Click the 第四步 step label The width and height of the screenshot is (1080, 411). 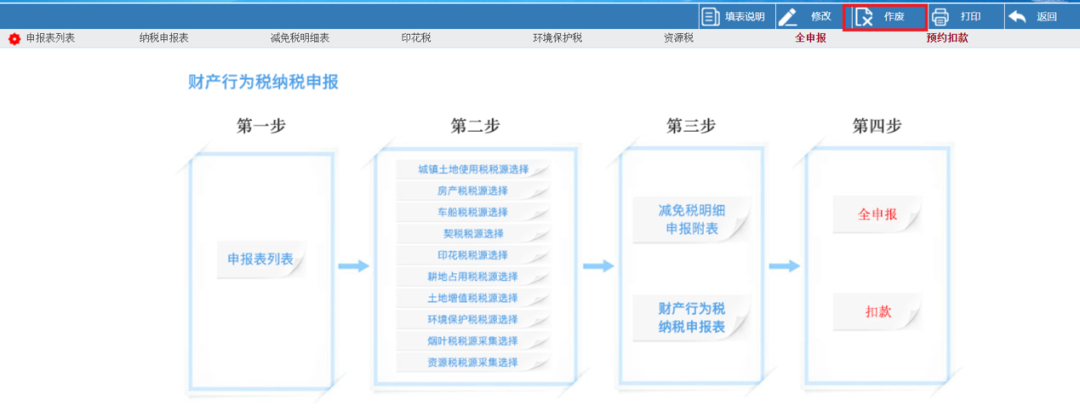(x=877, y=126)
